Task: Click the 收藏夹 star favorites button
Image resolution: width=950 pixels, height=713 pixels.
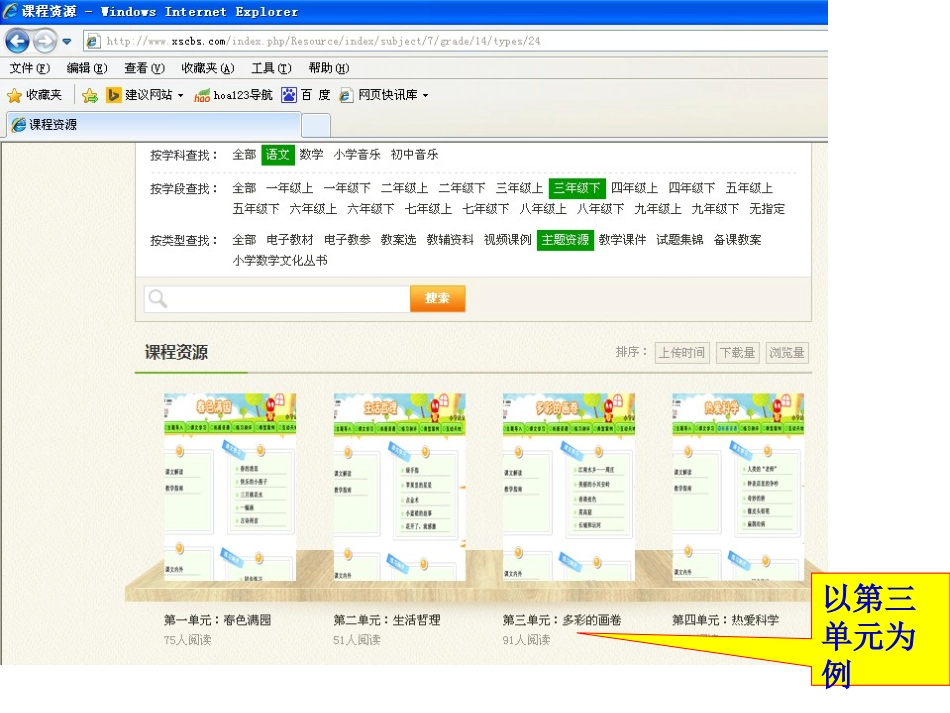Action: pyautogui.click(x=35, y=95)
